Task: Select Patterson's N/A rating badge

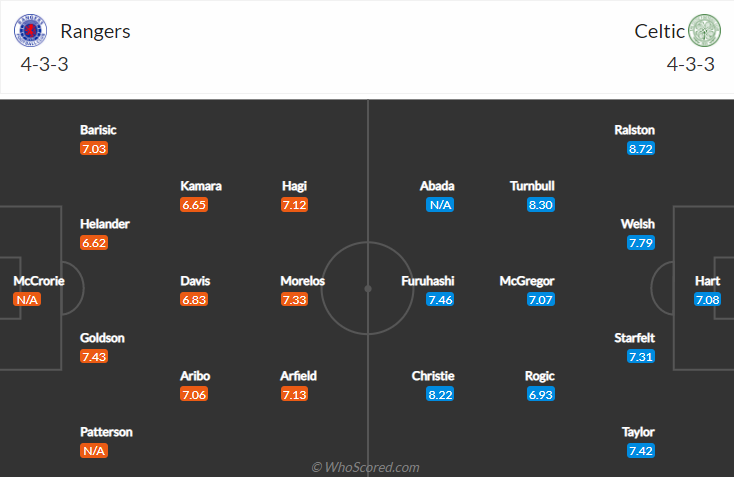Action: point(94,451)
